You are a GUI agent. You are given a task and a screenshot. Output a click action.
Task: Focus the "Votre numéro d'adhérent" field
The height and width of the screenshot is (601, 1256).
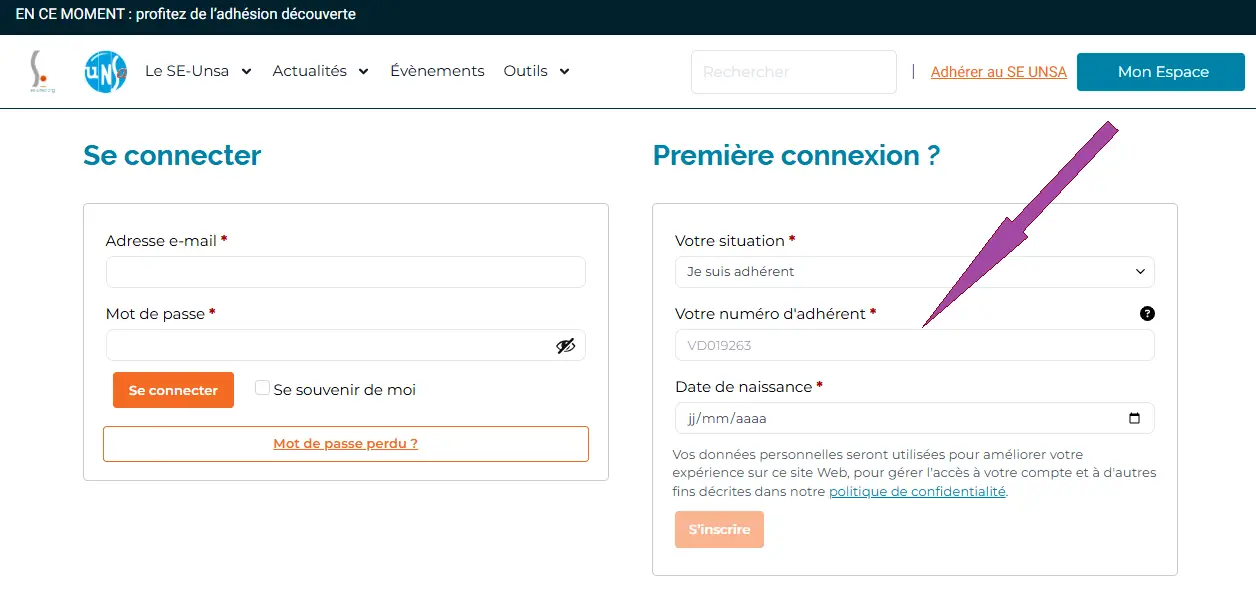[914, 346]
